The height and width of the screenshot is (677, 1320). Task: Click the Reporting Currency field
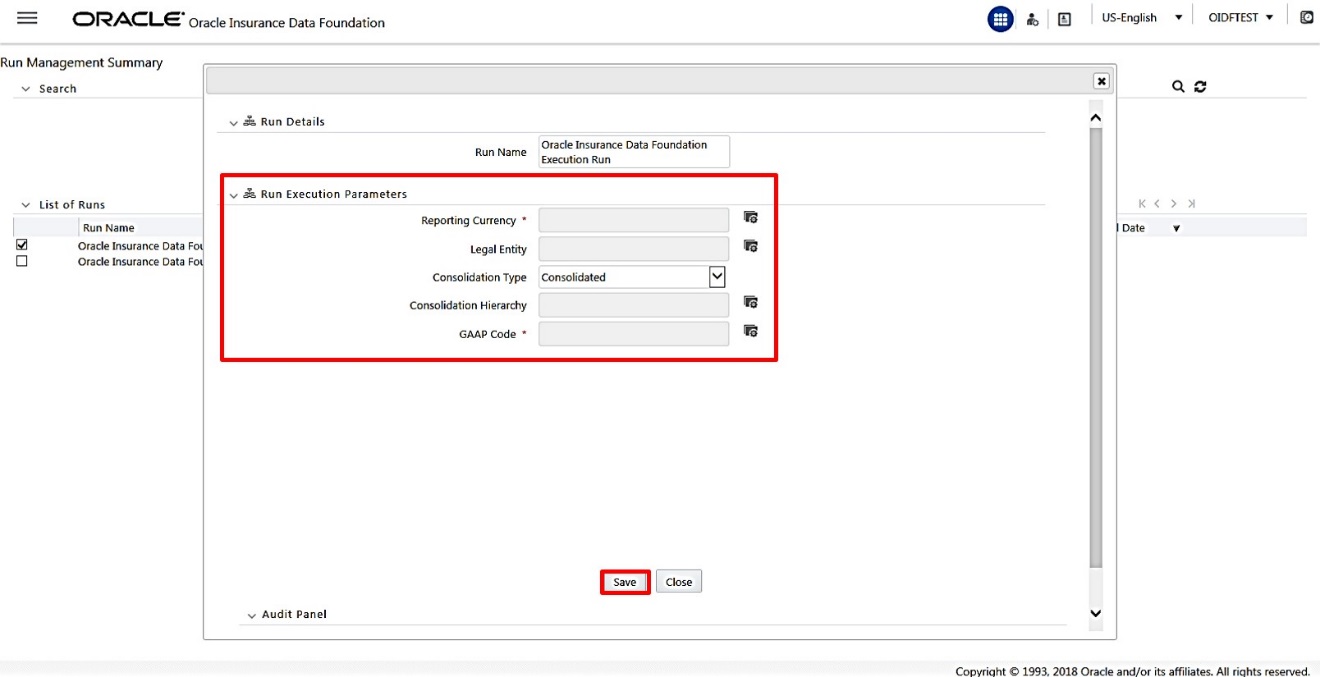point(634,220)
